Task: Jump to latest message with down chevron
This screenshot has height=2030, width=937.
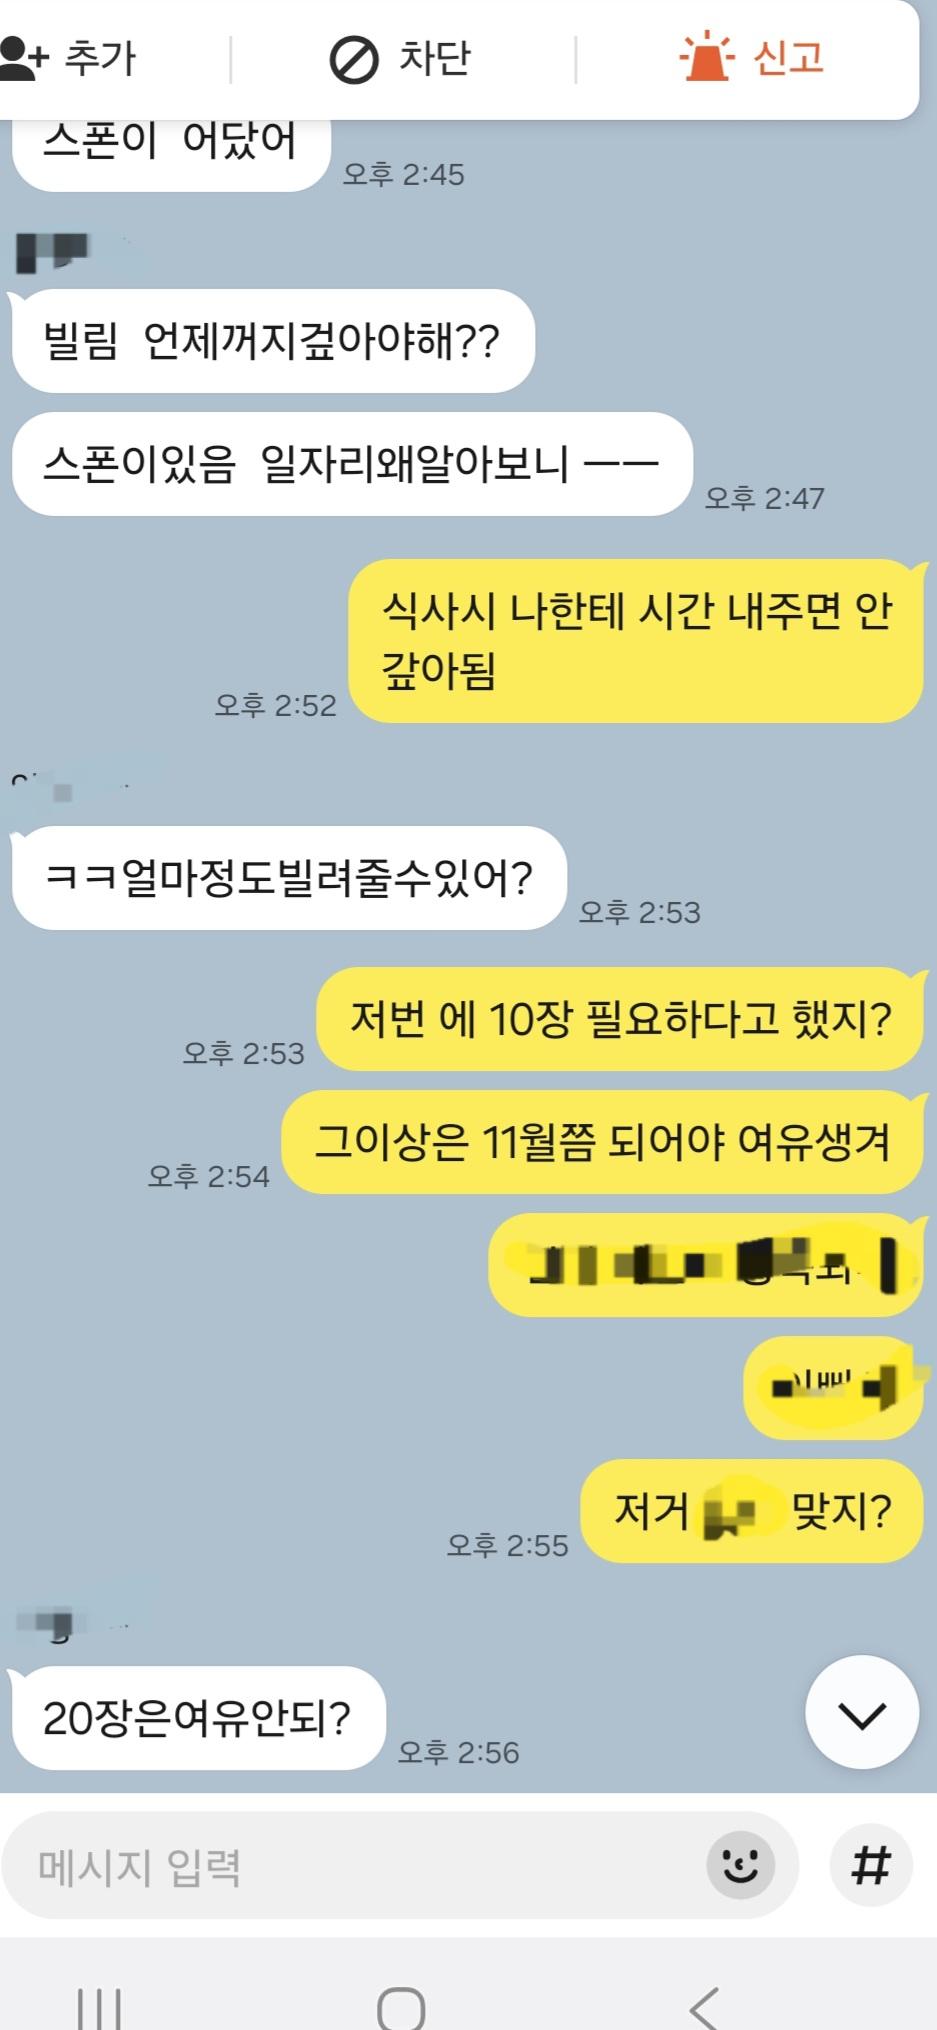Action: [x=862, y=1713]
